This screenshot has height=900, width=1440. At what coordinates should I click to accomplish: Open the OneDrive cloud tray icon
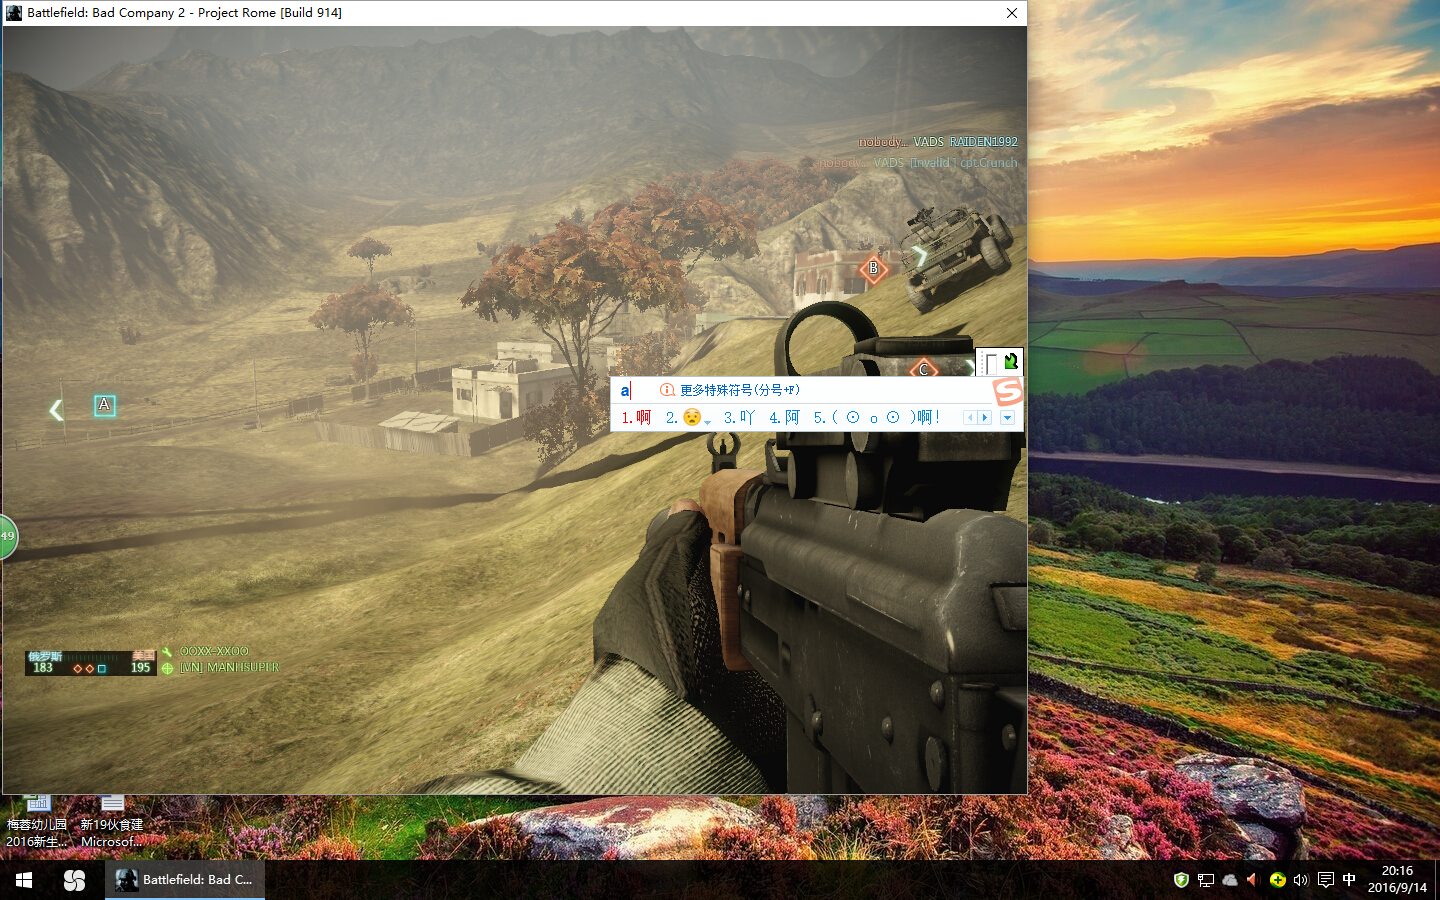pos(1230,880)
